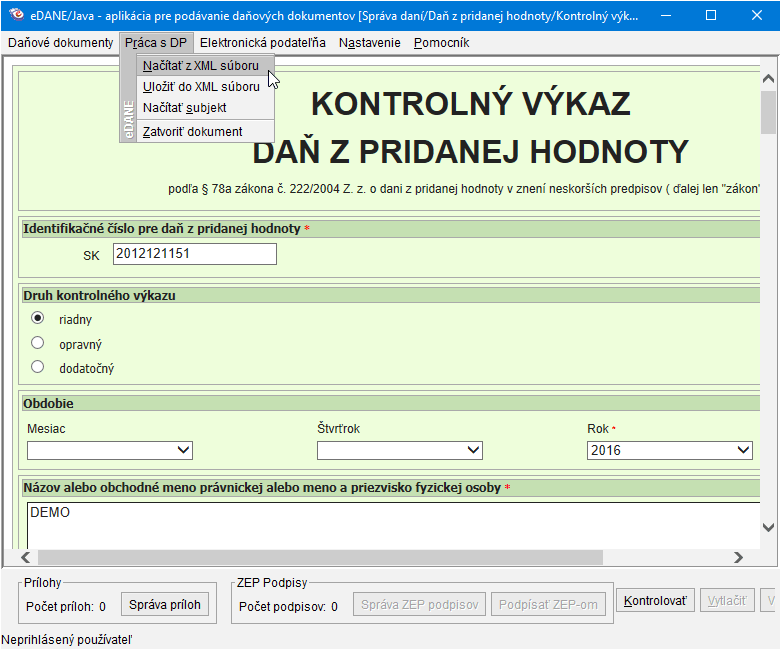Open the Mesiac dropdown

coord(110,451)
